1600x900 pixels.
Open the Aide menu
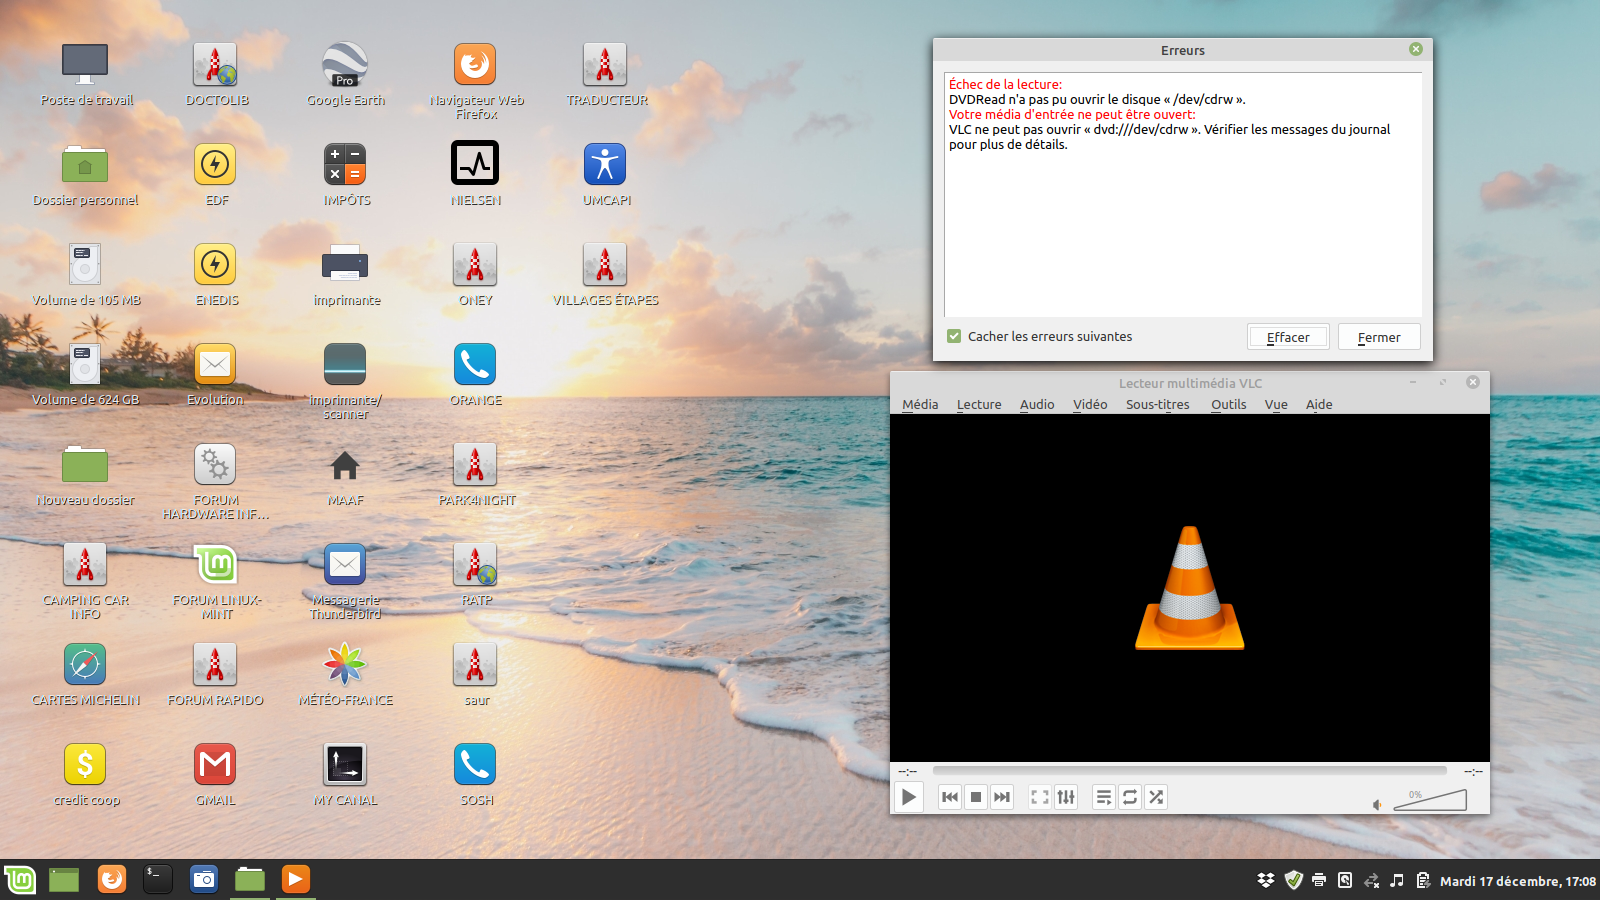coord(1318,405)
